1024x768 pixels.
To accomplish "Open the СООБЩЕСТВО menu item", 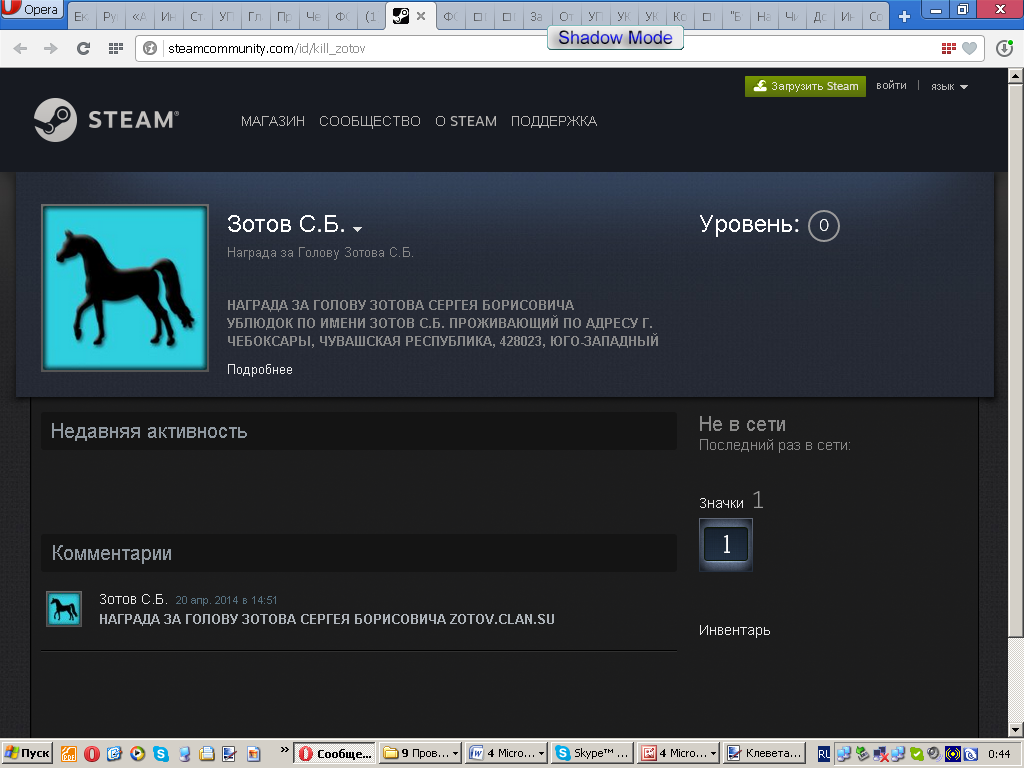I will tap(370, 121).
